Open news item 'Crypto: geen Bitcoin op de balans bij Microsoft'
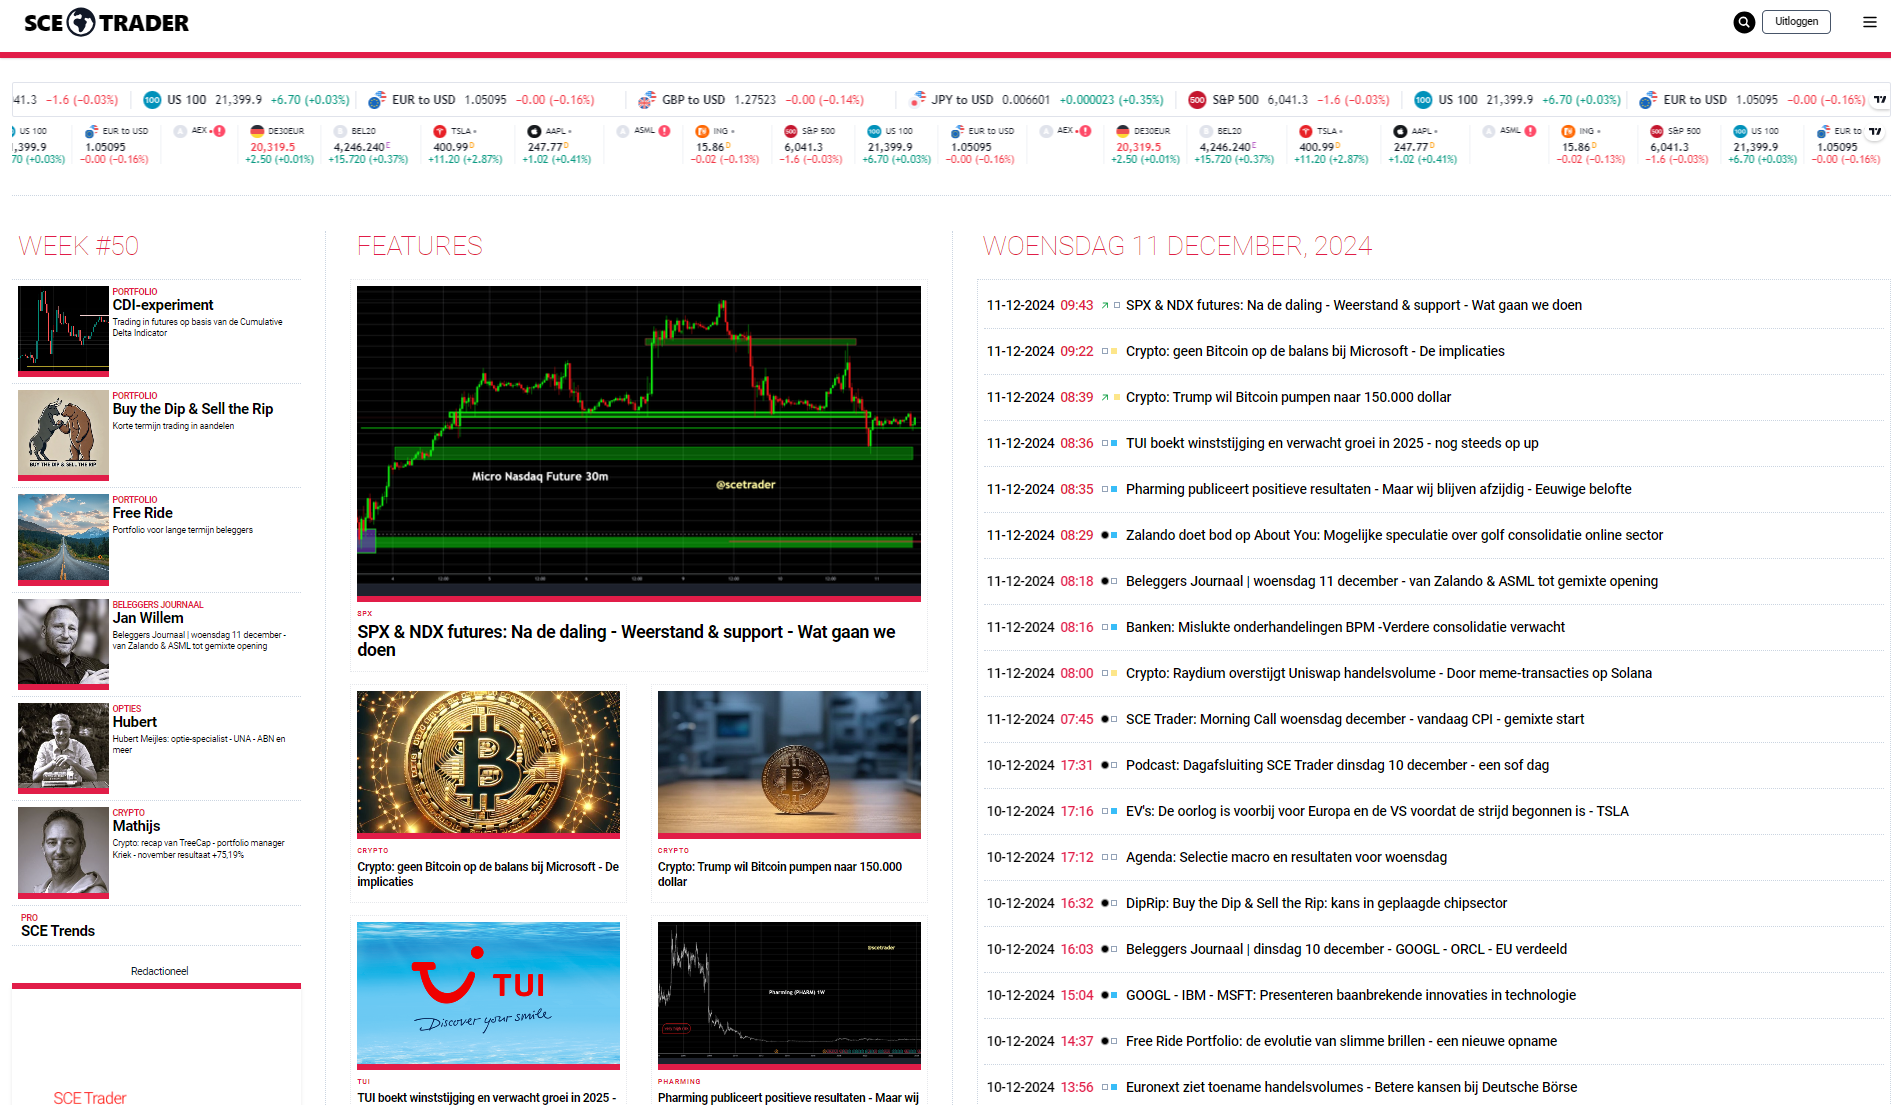This screenshot has height=1105, width=1891. (x=1315, y=352)
